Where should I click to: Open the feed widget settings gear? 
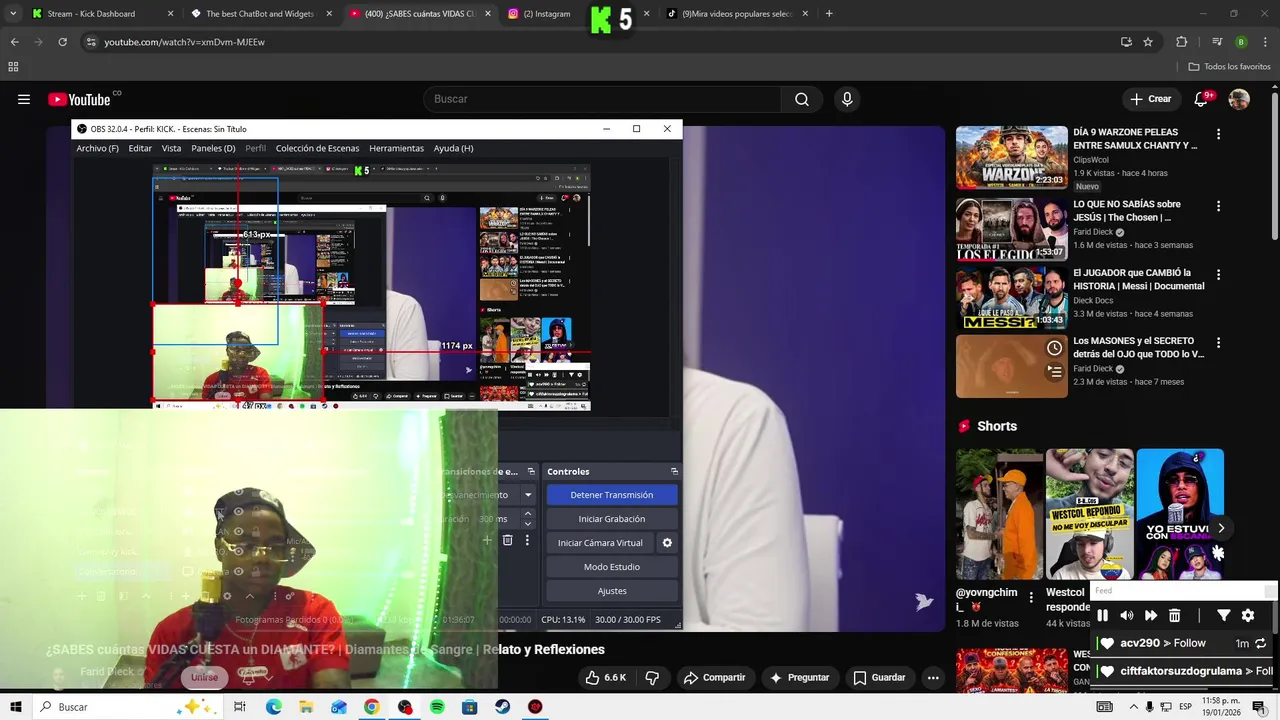point(1248,616)
